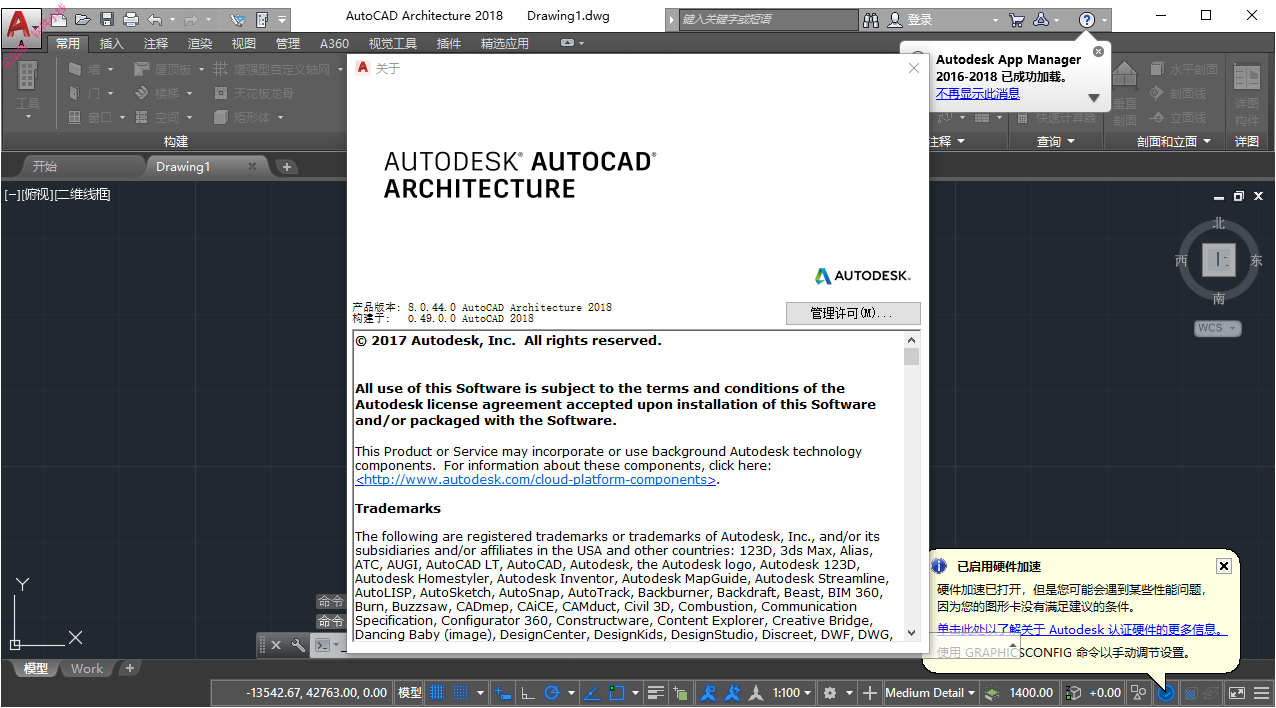This screenshot has width=1276, height=708.
Task: Expand the App Manager notification arrow
Action: click(x=1094, y=98)
